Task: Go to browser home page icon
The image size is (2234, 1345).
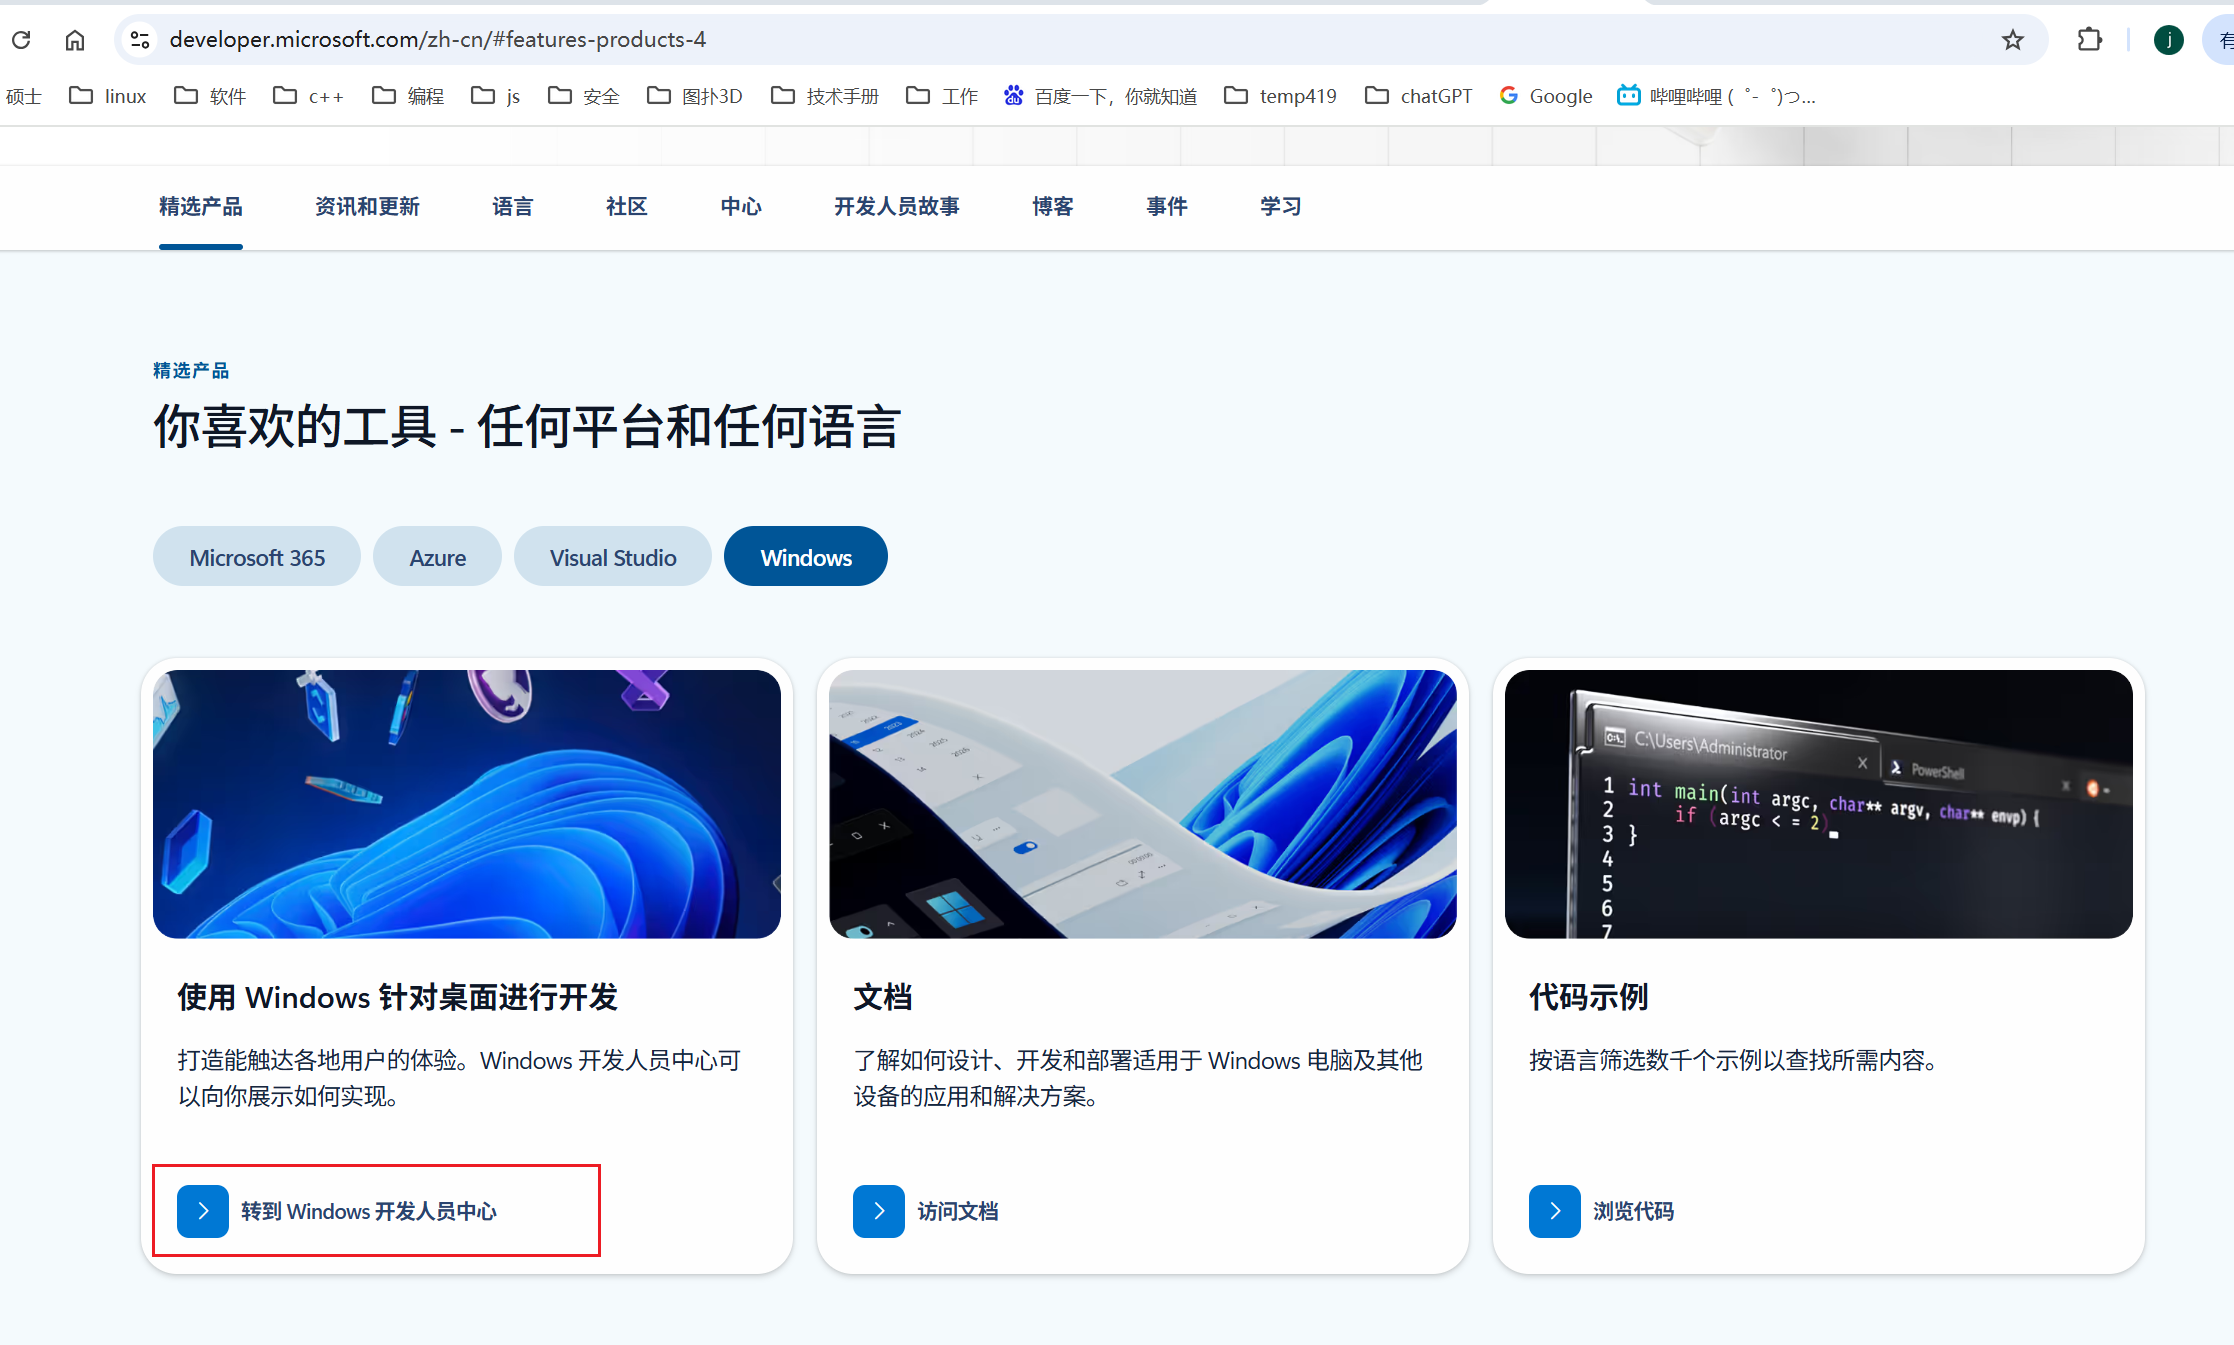Action: click(75, 40)
